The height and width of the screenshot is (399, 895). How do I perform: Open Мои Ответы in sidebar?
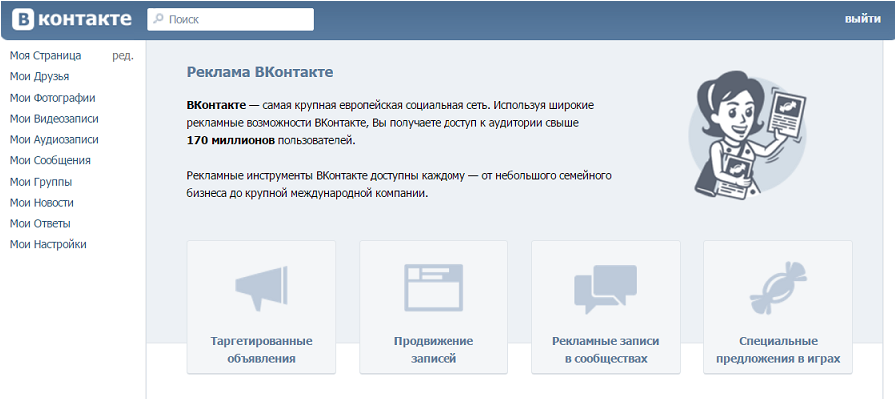click(40, 223)
